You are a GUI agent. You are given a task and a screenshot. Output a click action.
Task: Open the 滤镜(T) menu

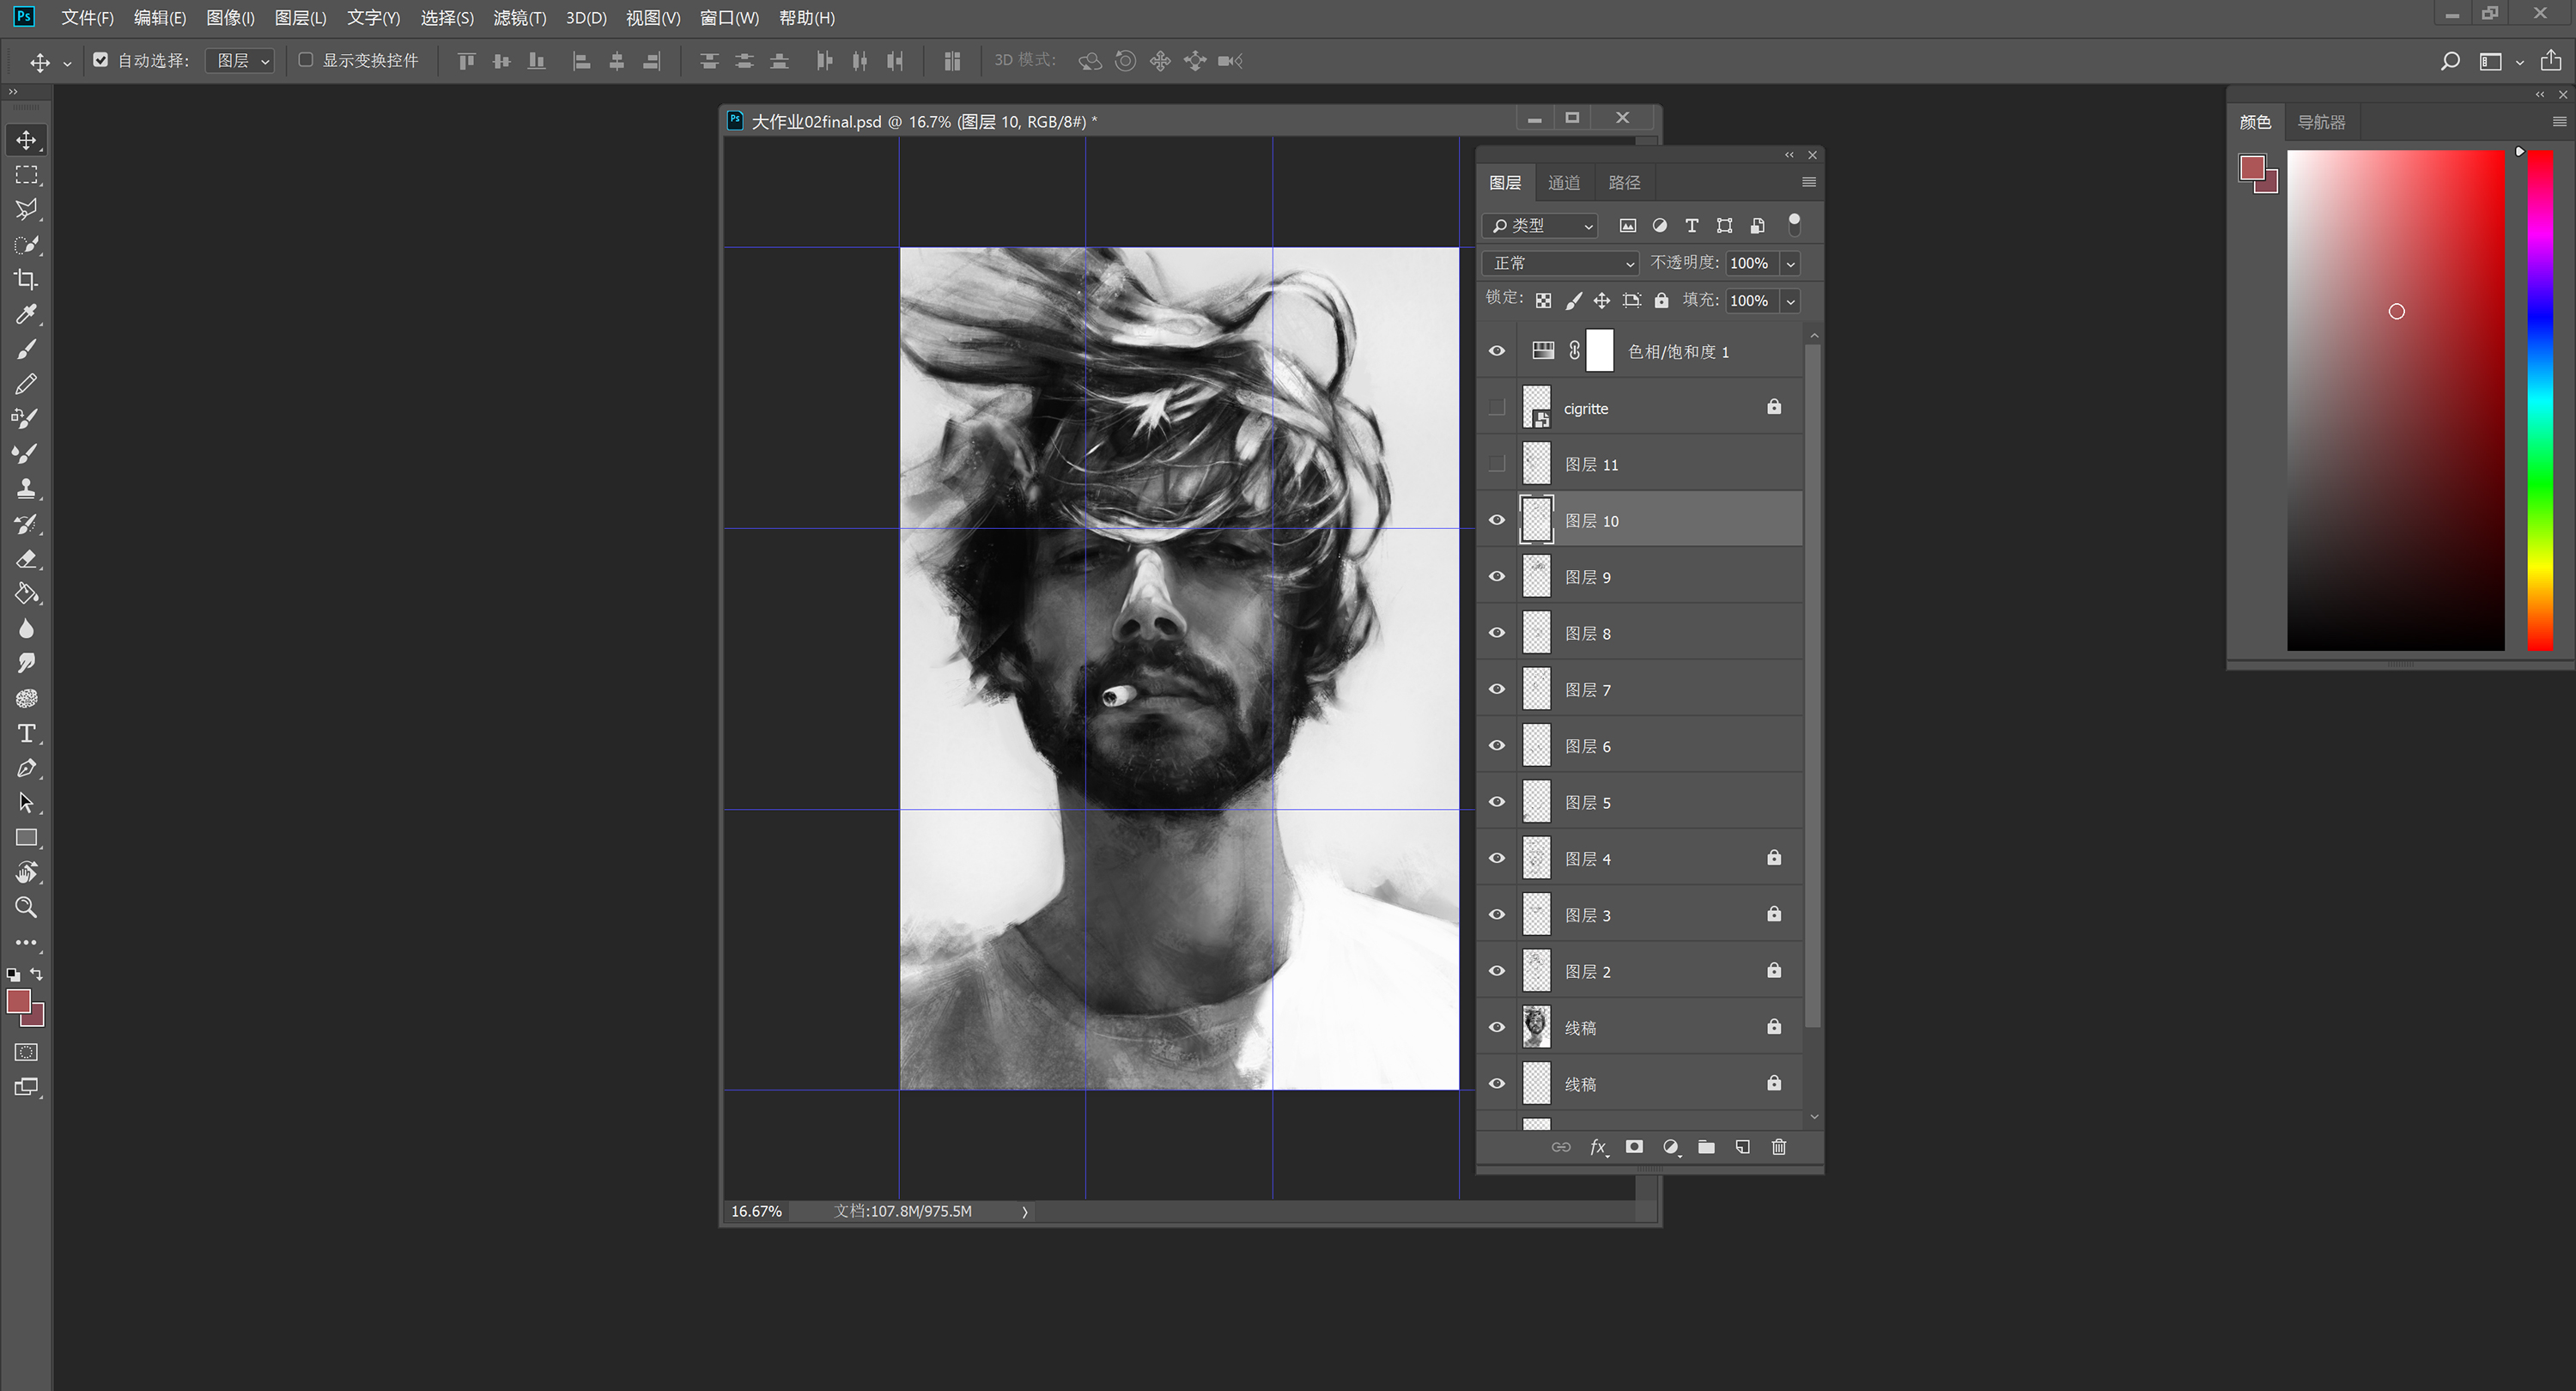point(519,18)
